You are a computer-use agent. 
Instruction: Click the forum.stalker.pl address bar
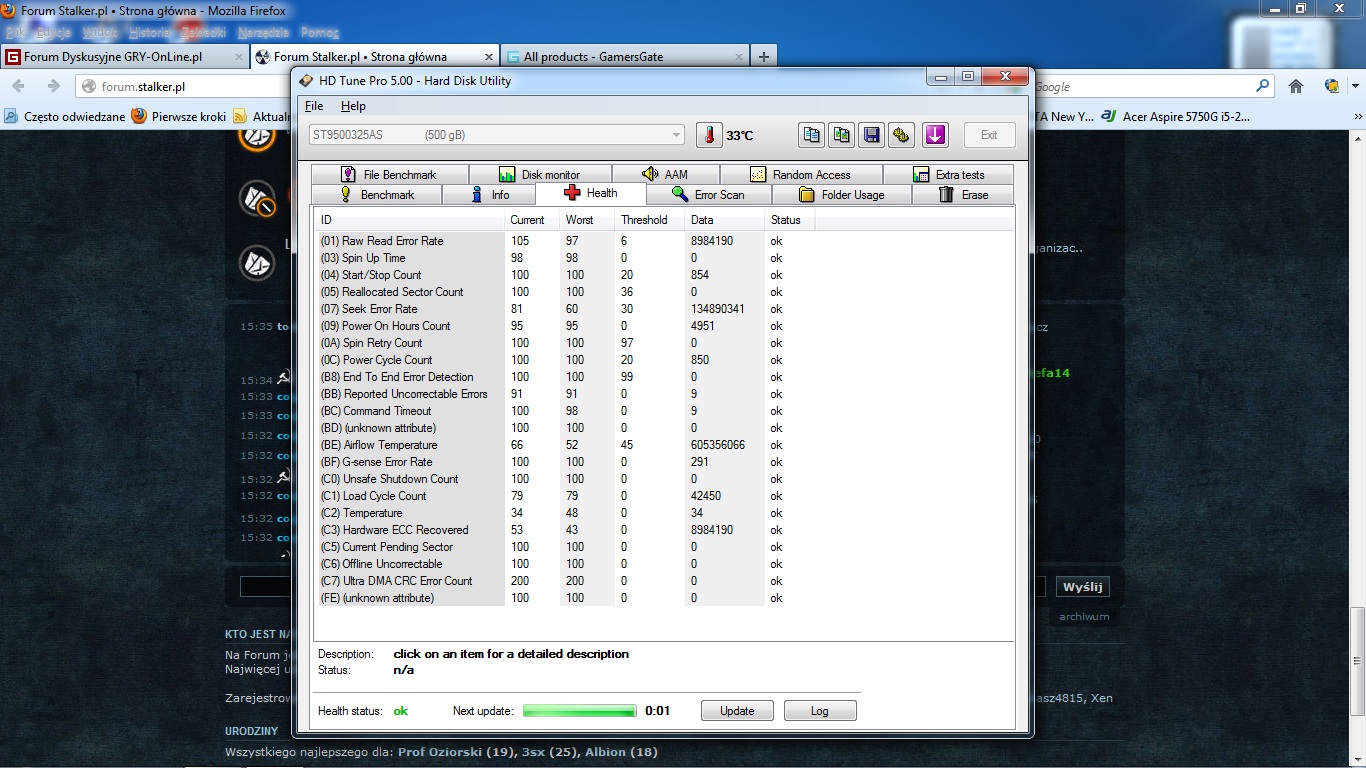point(185,87)
